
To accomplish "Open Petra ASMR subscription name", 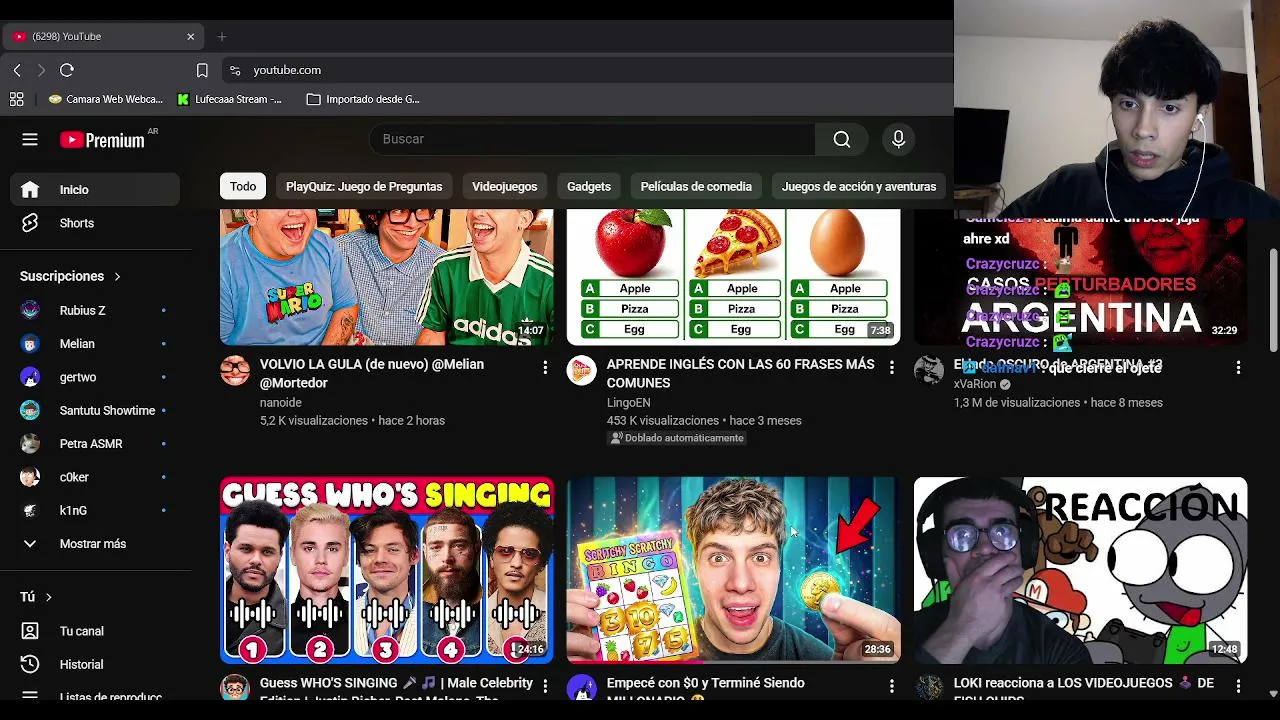I will (91, 444).
